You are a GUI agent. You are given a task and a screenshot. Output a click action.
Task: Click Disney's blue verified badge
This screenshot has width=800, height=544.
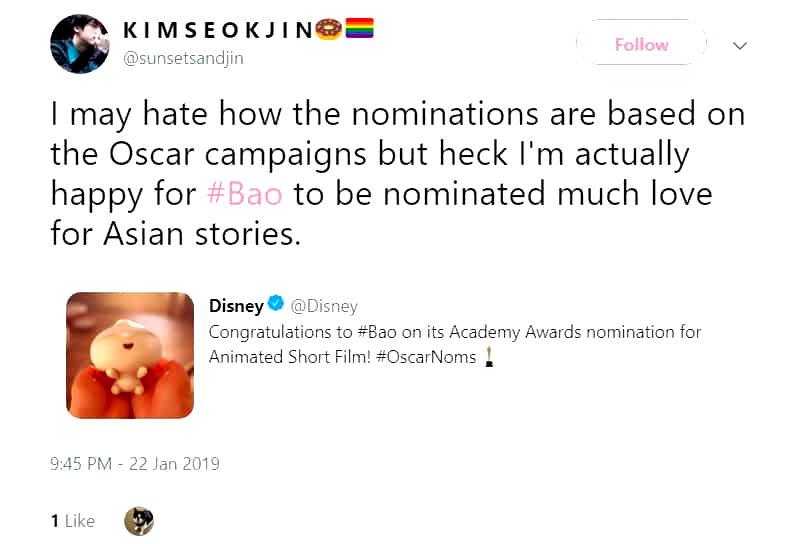click(x=276, y=306)
